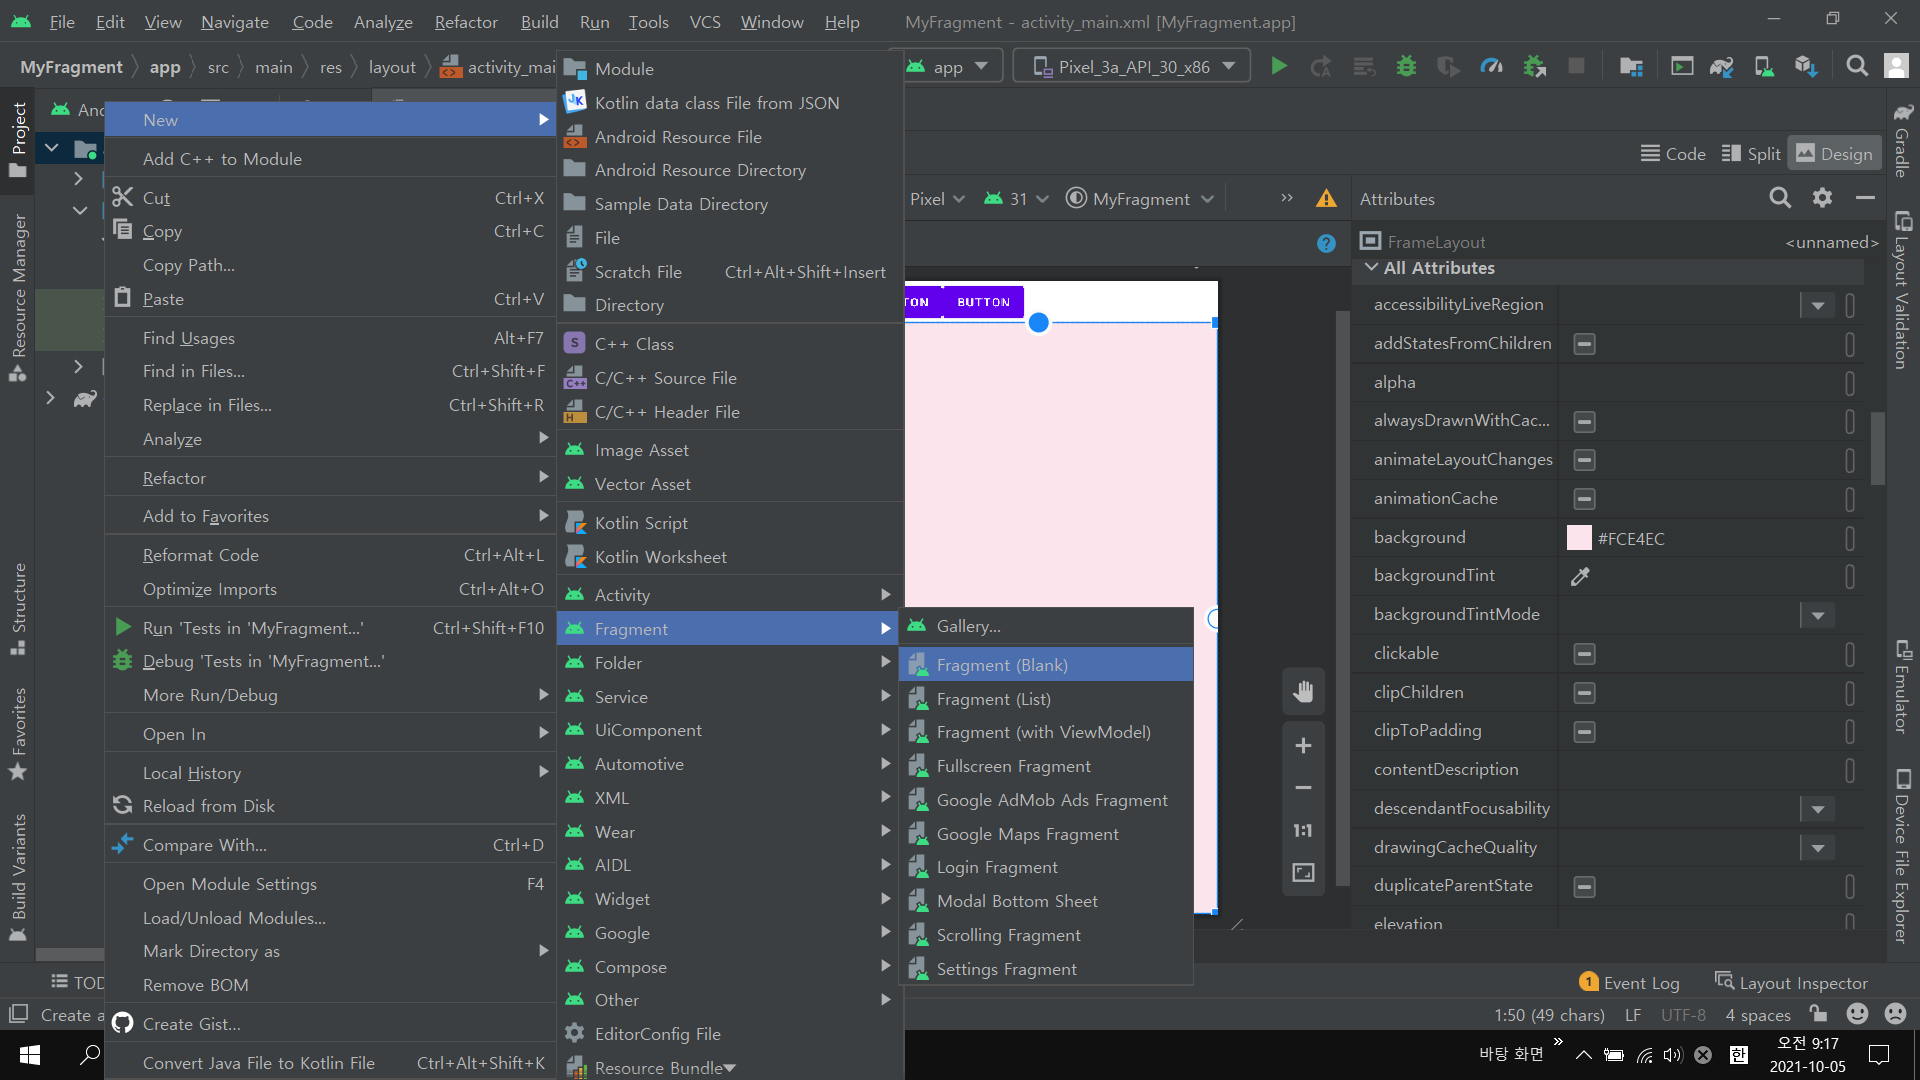
Task: Open the drawingCacheQuality dropdown
Action: click(1818, 848)
